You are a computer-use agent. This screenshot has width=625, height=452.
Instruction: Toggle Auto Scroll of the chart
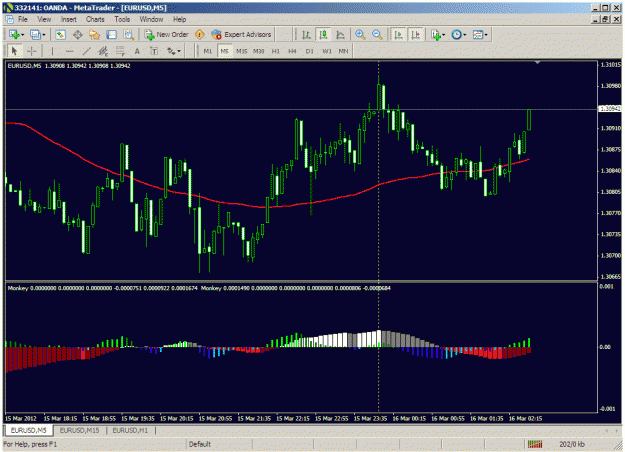[398, 35]
